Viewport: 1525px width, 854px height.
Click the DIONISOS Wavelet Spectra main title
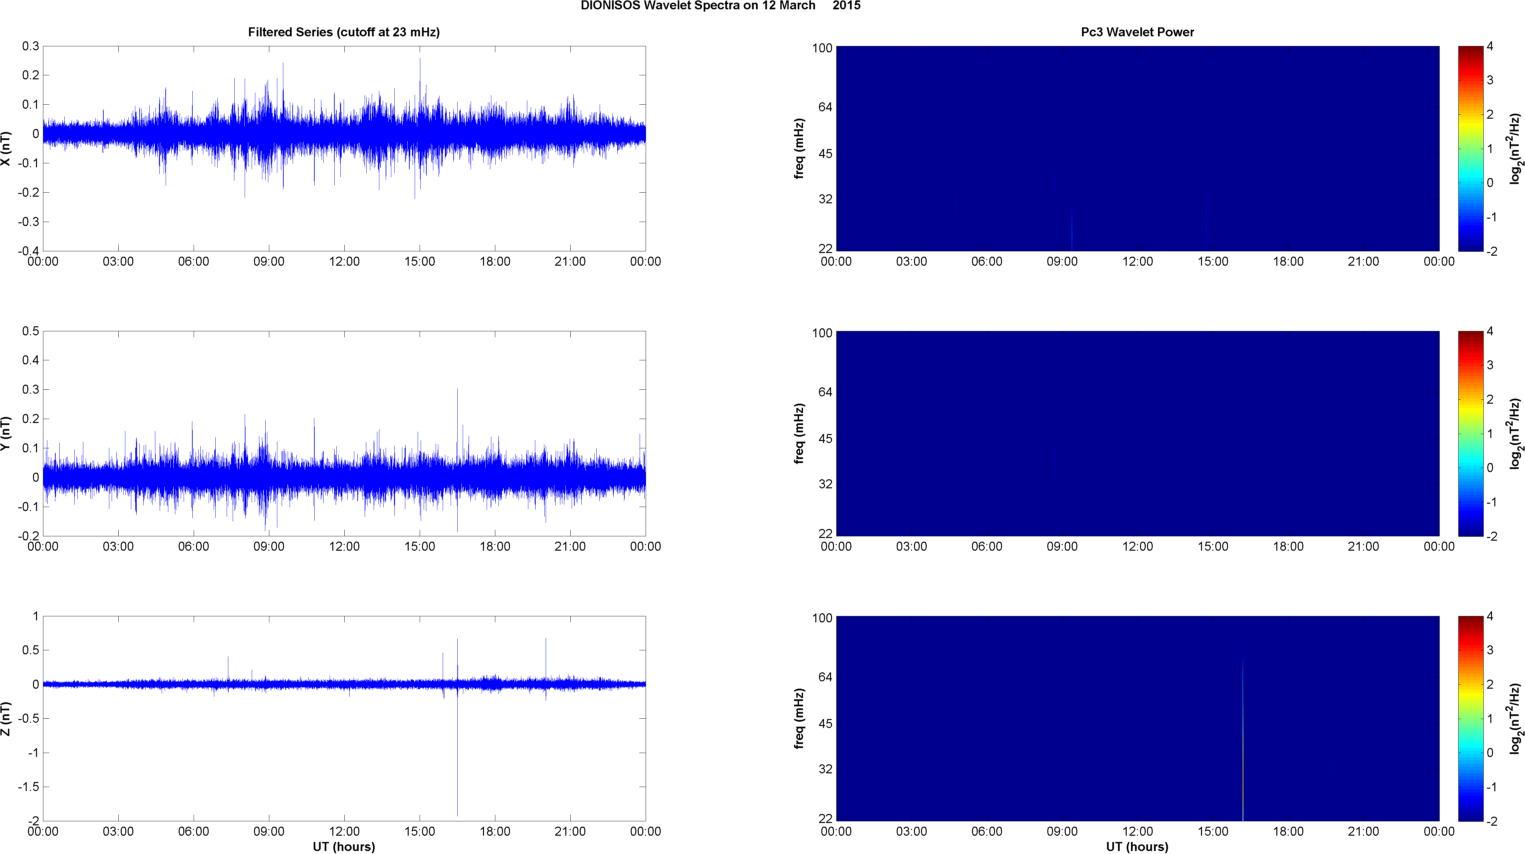[720, 6]
